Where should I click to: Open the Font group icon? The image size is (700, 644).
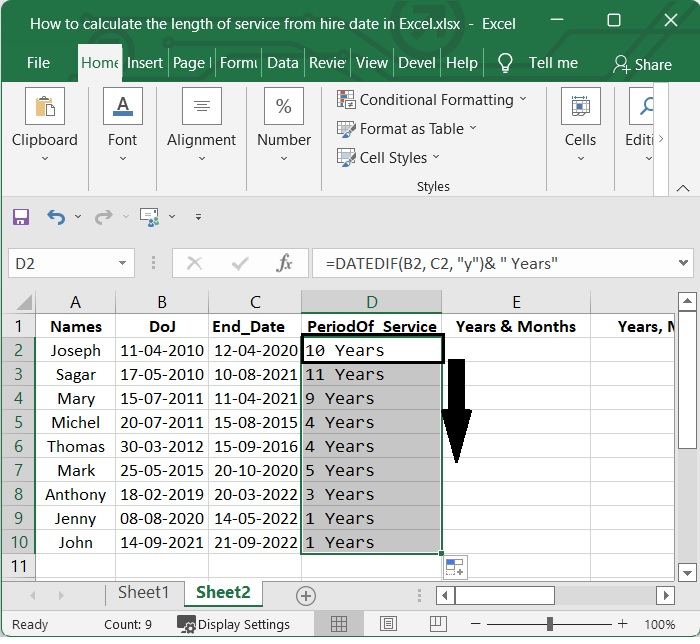point(123,108)
